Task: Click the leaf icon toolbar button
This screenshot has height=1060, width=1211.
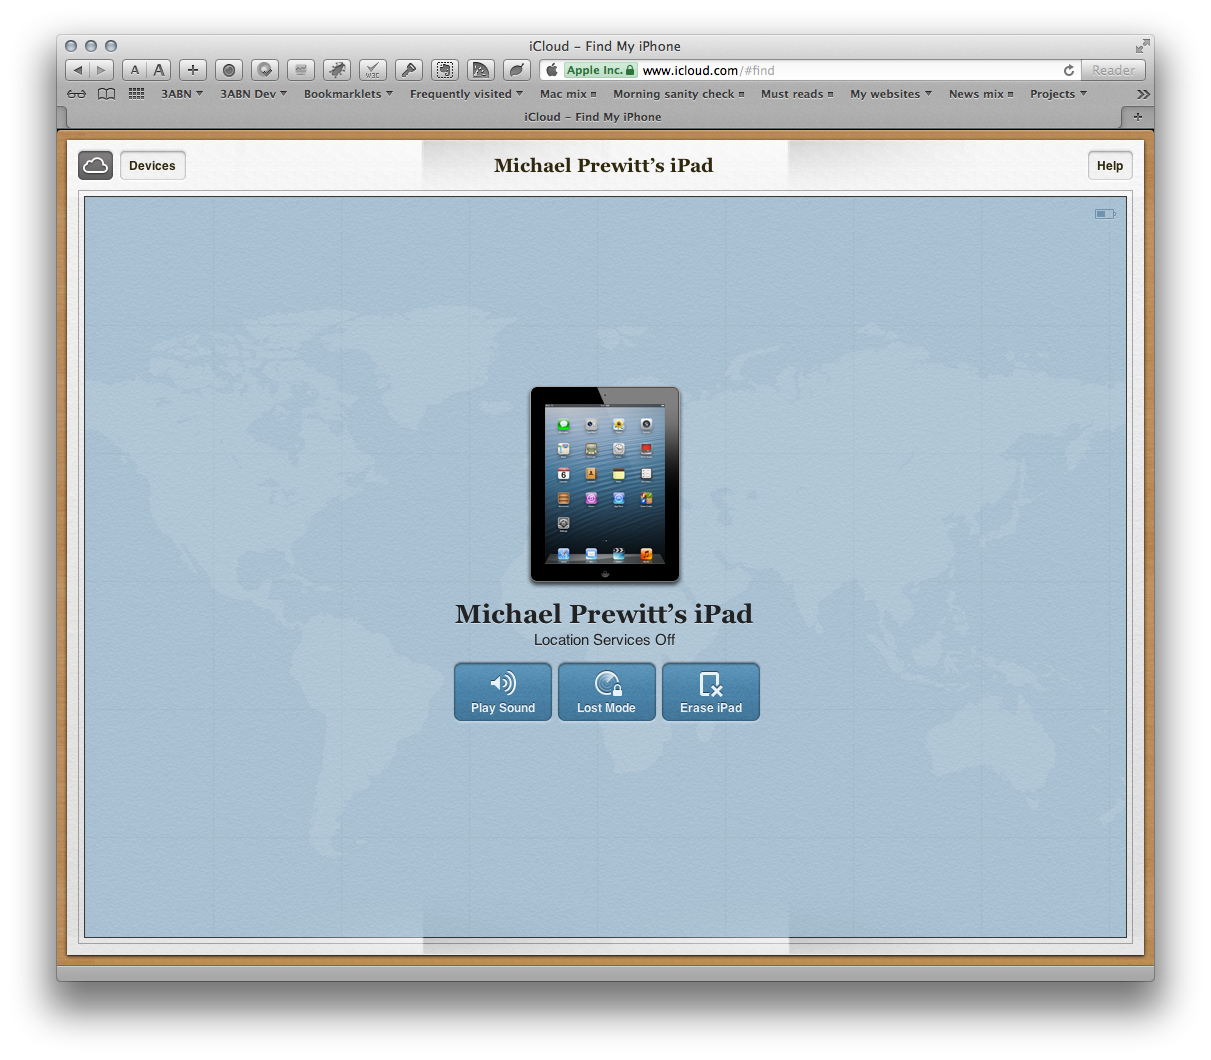Action: click(x=516, y=70)
